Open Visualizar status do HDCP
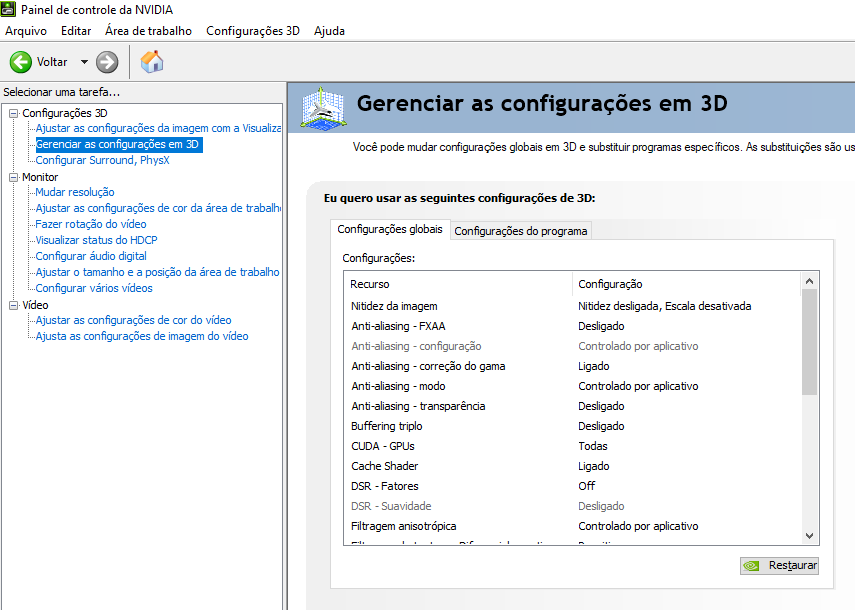This screenshot has height=610, width=855. [96, 240]
